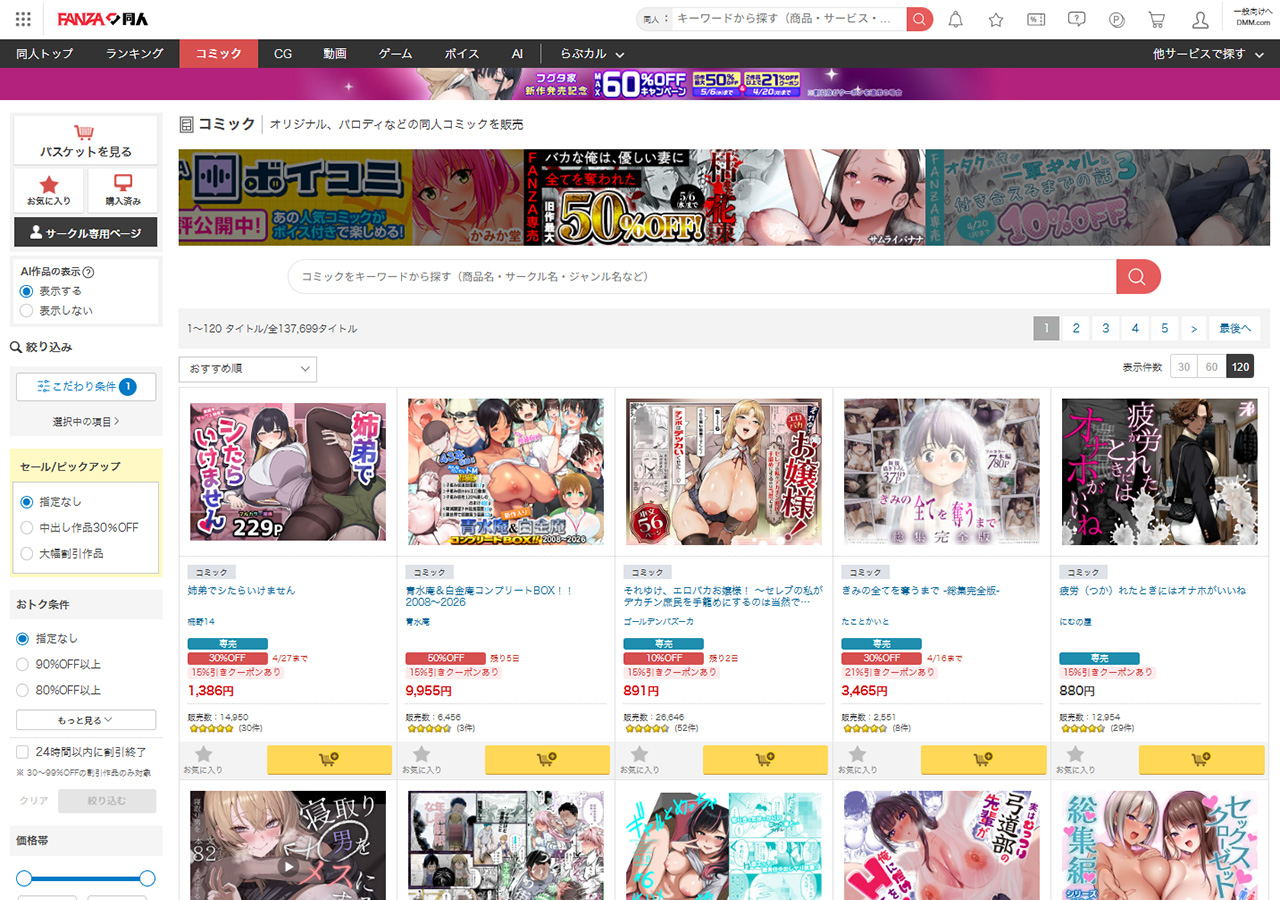The height and width of the screenshot is (900, 1280).
Task: Click the notifications bell icon
Action: click(955, 20)
